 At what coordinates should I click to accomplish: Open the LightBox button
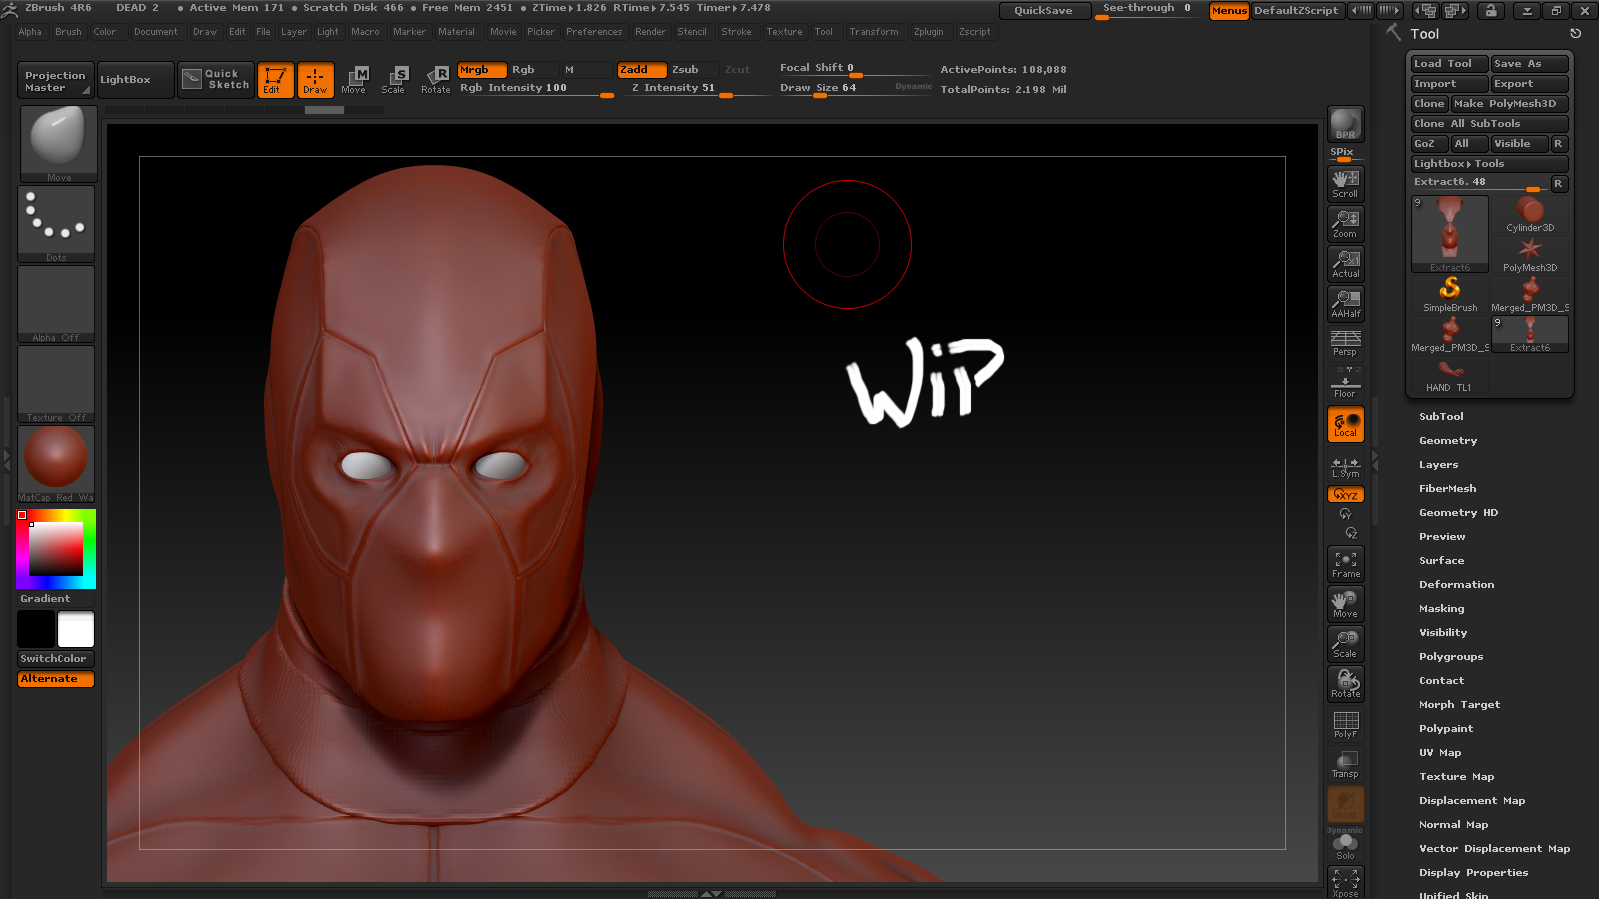click(135, 80)
